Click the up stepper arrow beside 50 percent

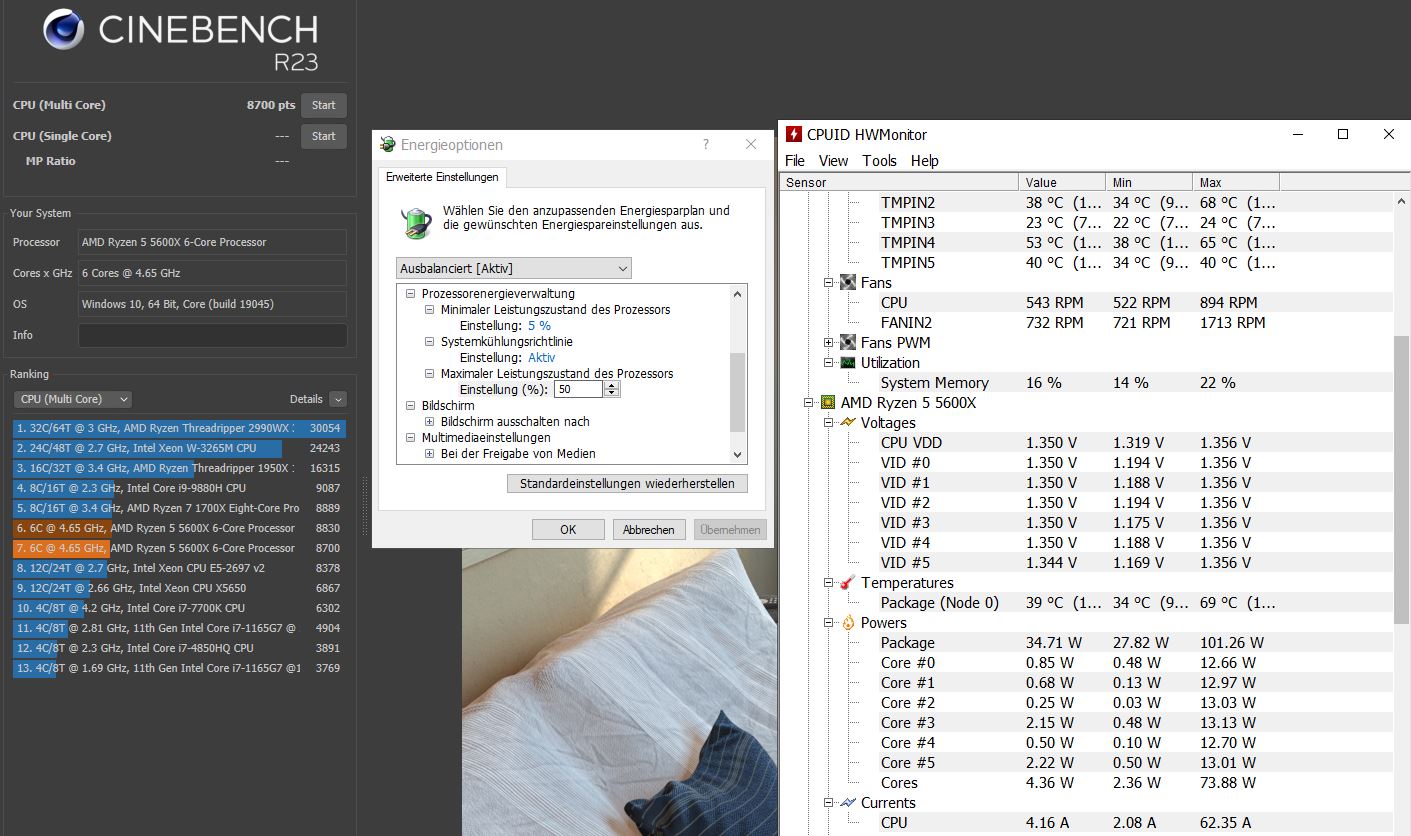click(610, 384)
